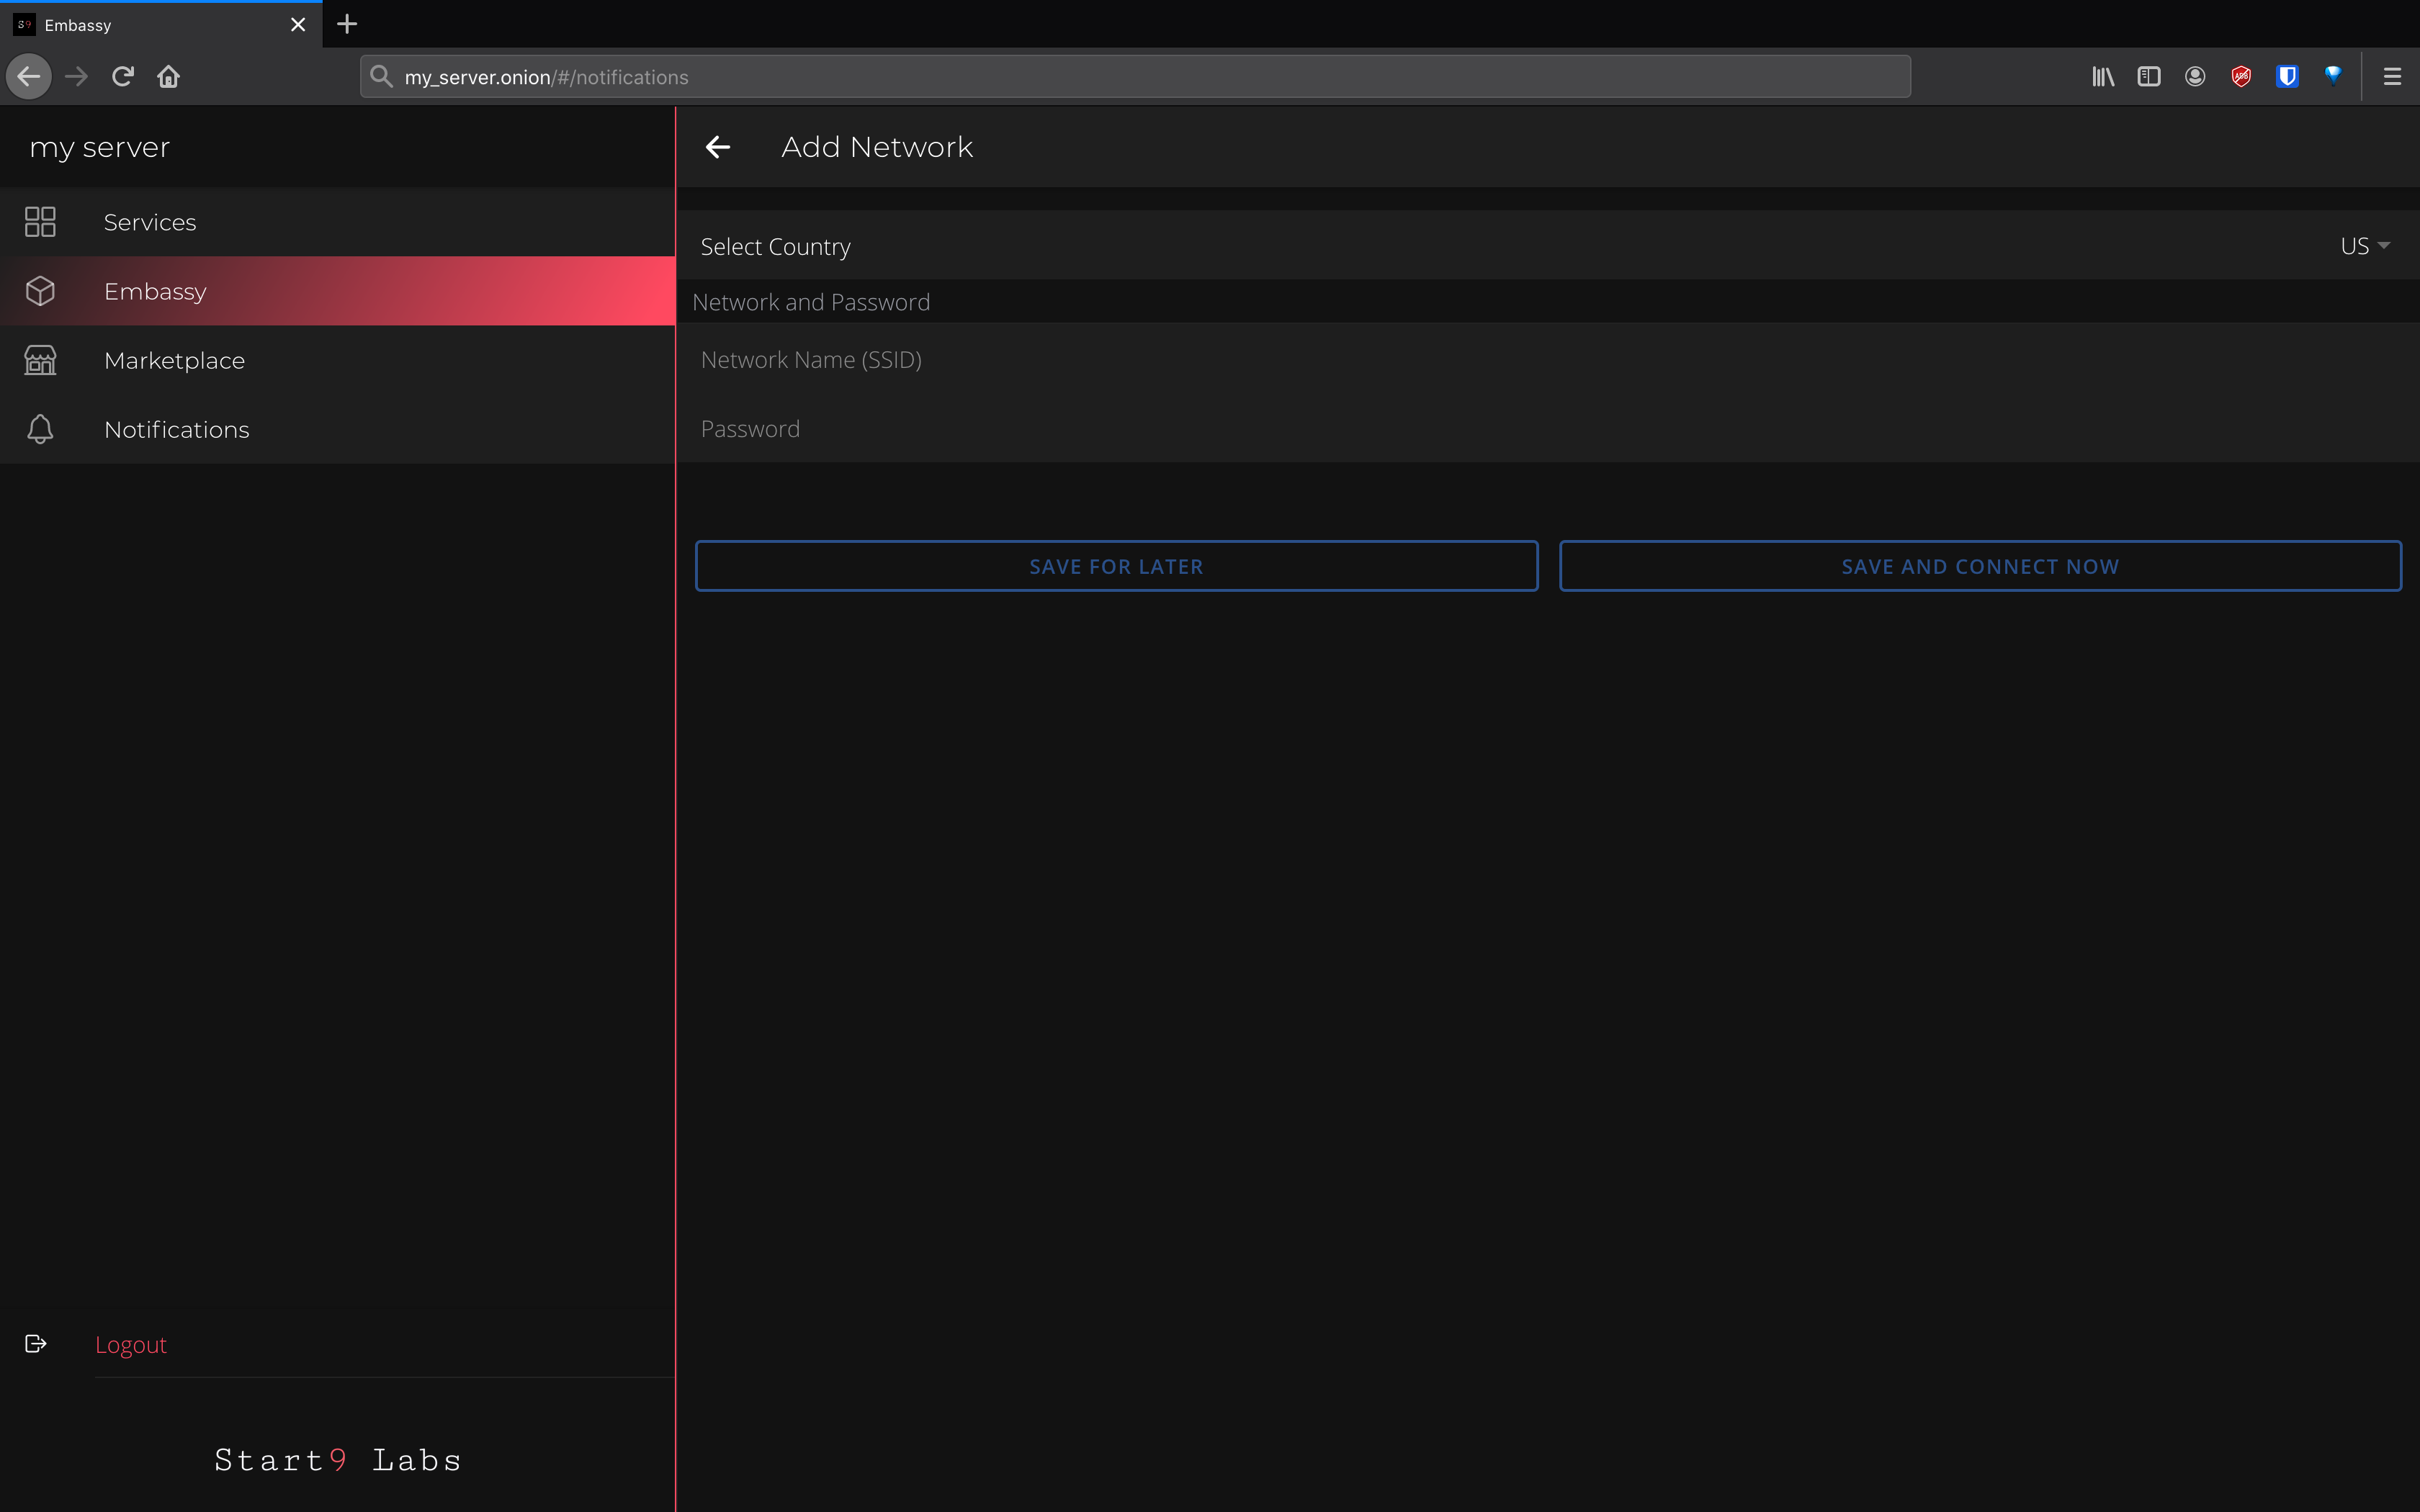Click the Logout exit icon

pyautogui.click(x=36, y=1344)
